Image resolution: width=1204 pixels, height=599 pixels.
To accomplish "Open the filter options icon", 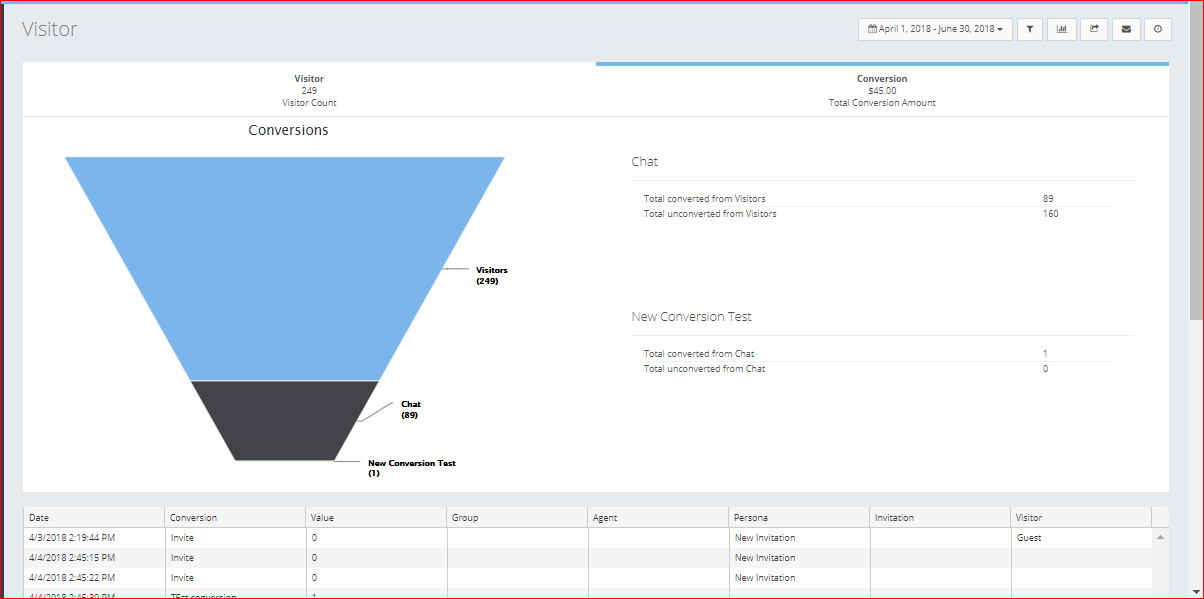I will (x=1030, y=29).
